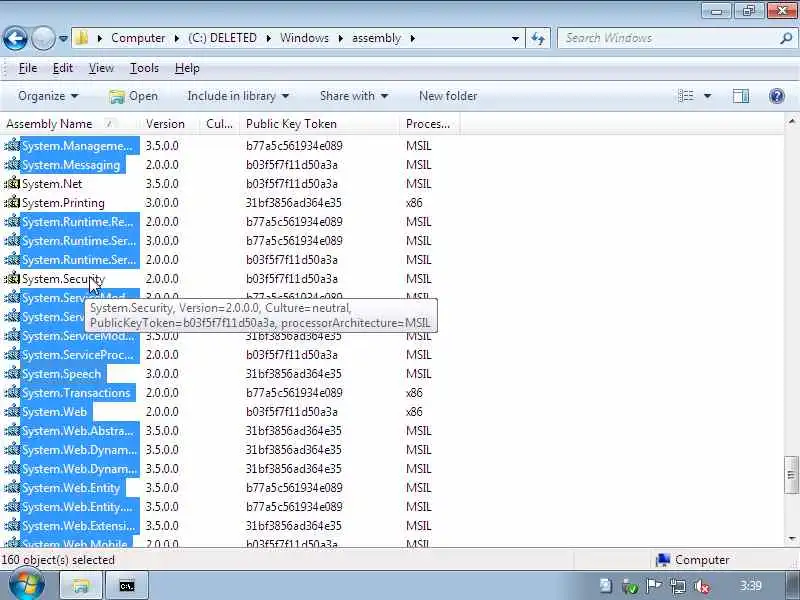Click the System.Transactions assembly icon
Viewport: 800px width, 600px height.
[x=12, y=393]
